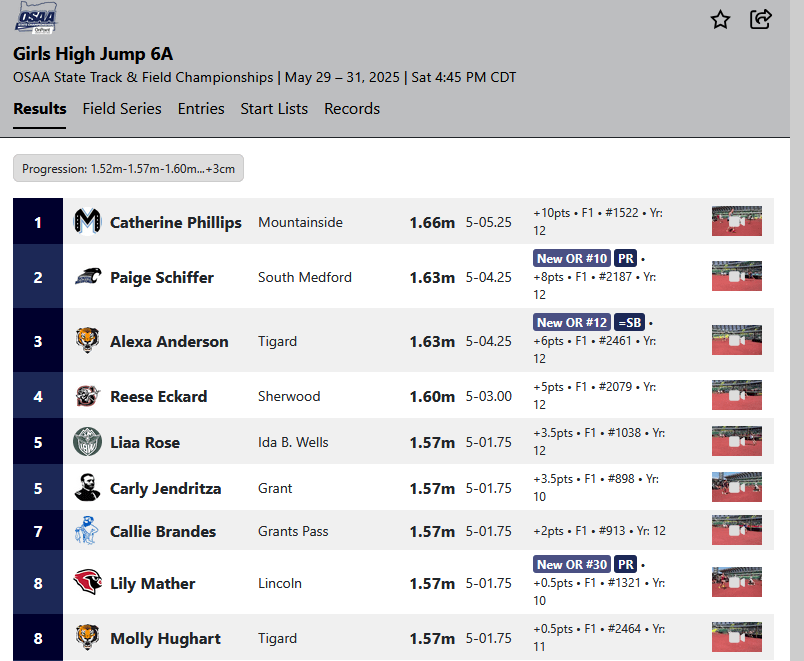Screen dimensions: 804x661
Task: Click the Tigard school link for Alexa Anderson
Action: [x=277, y=341]
